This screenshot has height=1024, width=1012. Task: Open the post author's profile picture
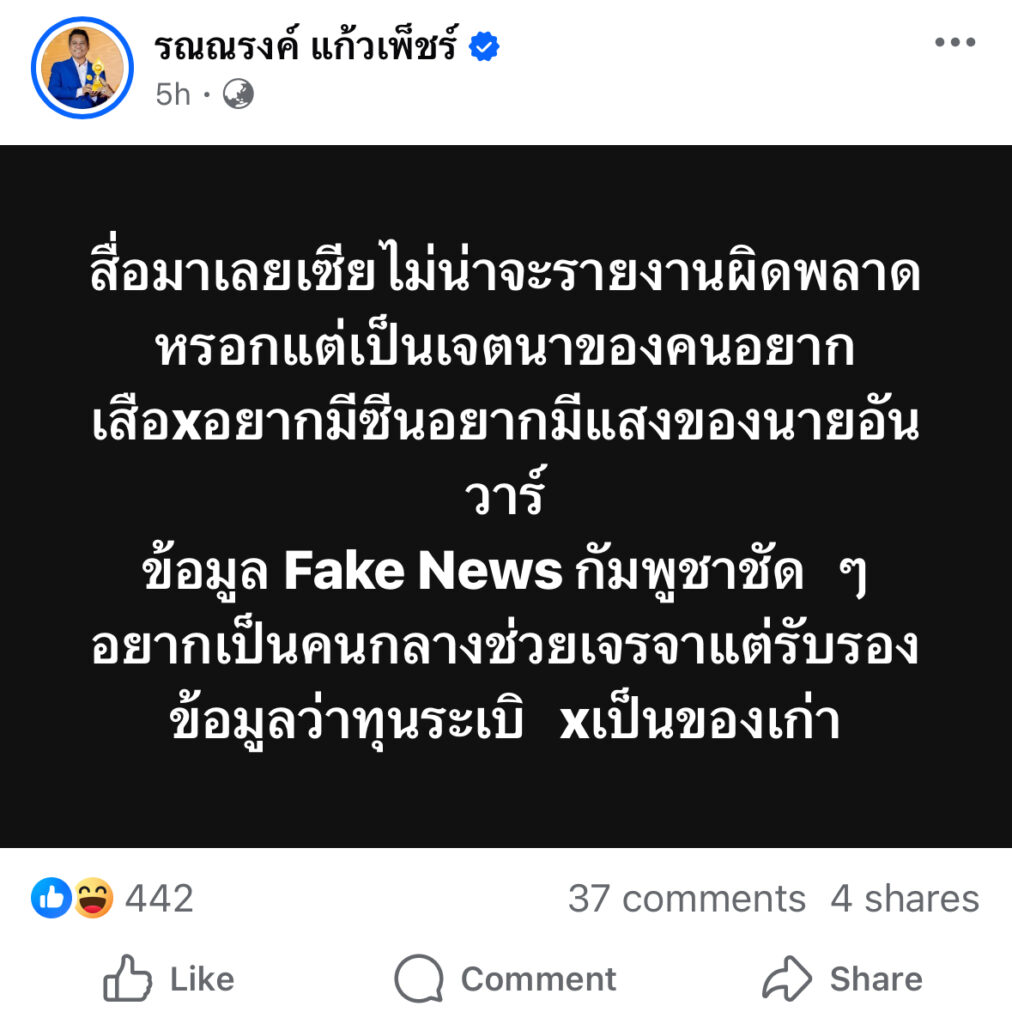(x=82, y=68)
